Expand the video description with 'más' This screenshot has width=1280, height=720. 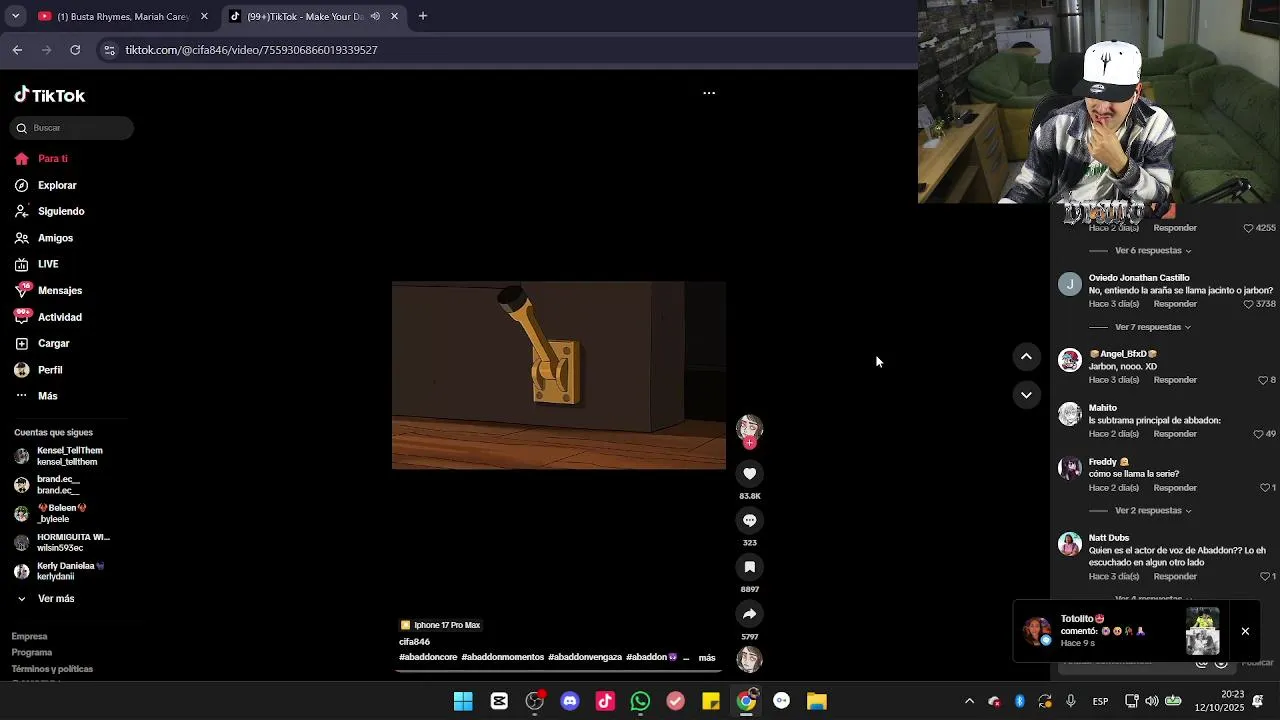707,658
